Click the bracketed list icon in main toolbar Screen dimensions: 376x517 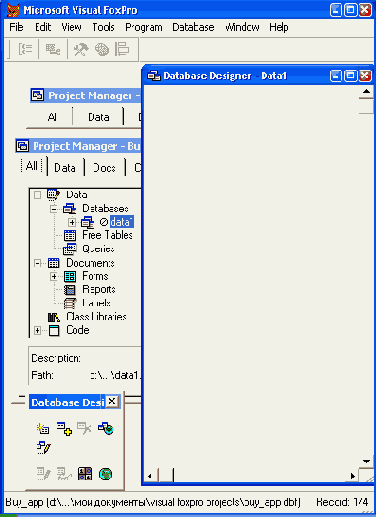(25, 50)
